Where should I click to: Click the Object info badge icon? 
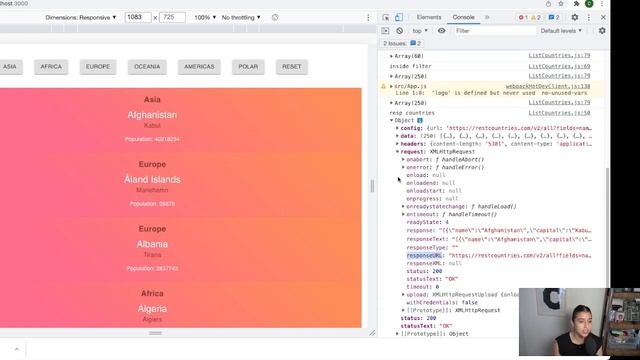(420, 120)
